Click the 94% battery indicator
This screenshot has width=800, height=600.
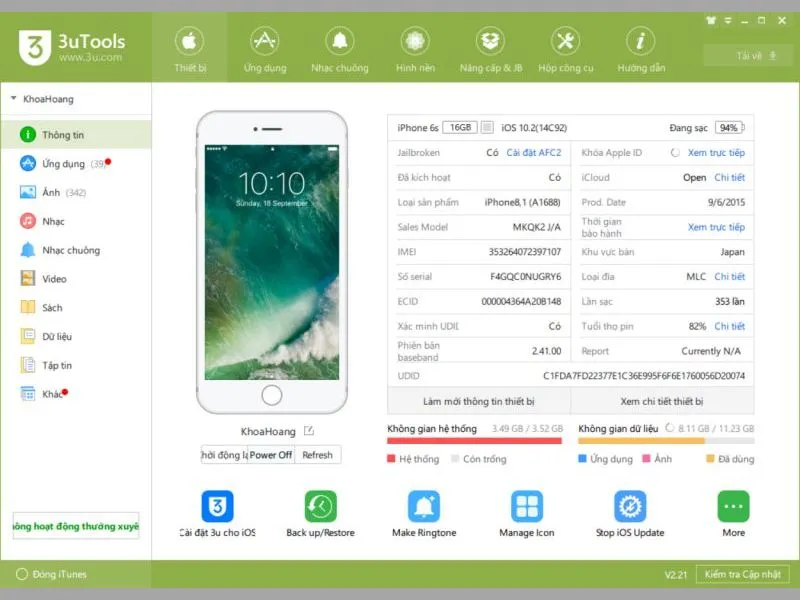point(729,128)
